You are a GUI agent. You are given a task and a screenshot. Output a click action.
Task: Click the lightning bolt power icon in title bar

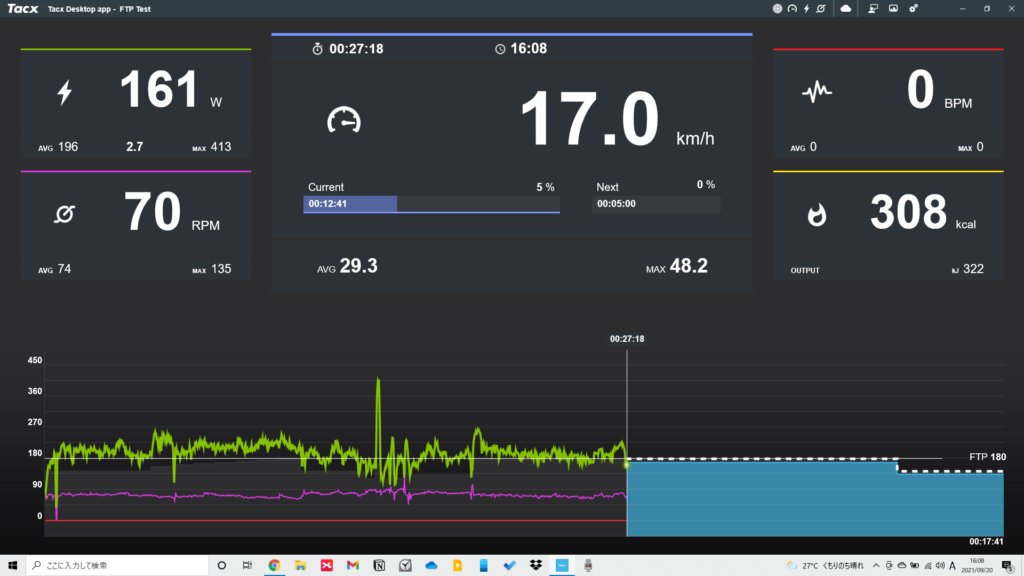806,8
